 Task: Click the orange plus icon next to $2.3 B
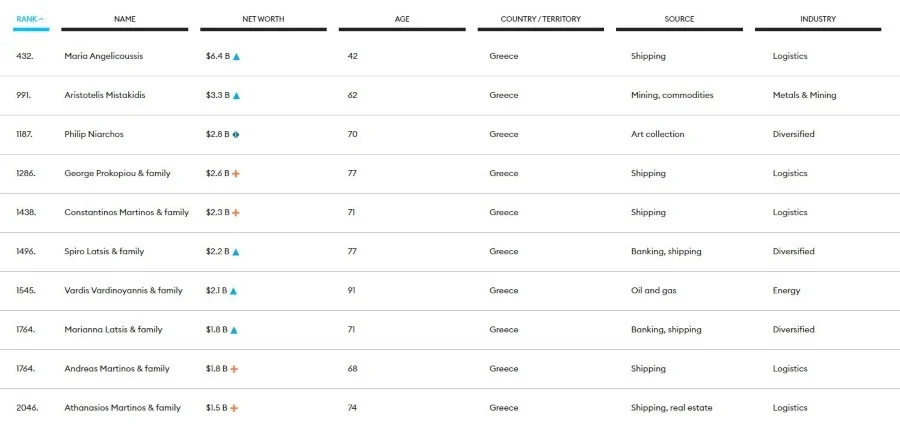(x=236, y=213)
